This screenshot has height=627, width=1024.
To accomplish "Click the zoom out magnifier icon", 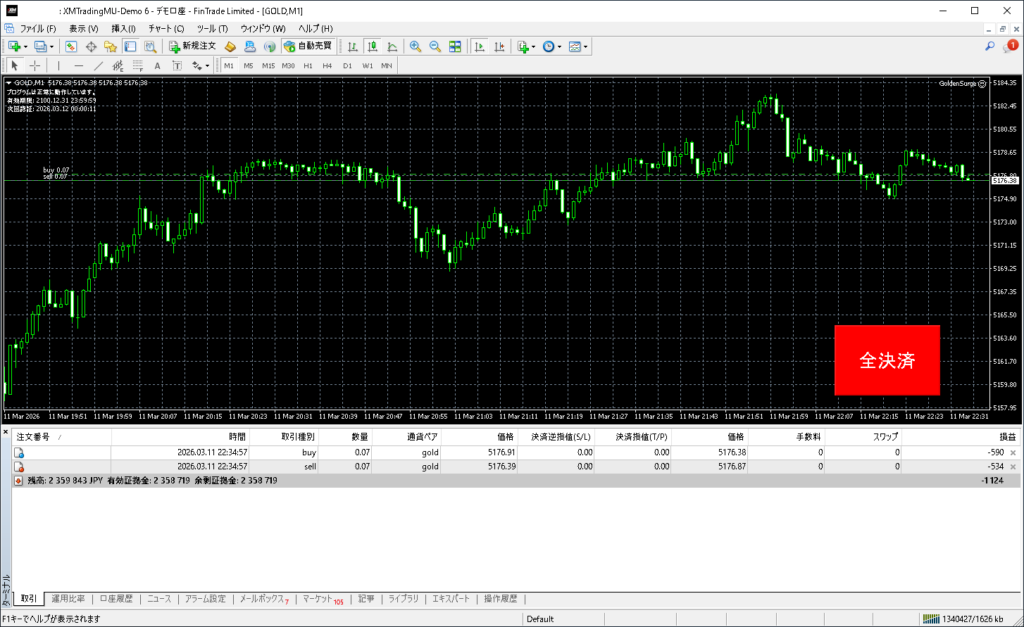I will [x=435, y=46].
